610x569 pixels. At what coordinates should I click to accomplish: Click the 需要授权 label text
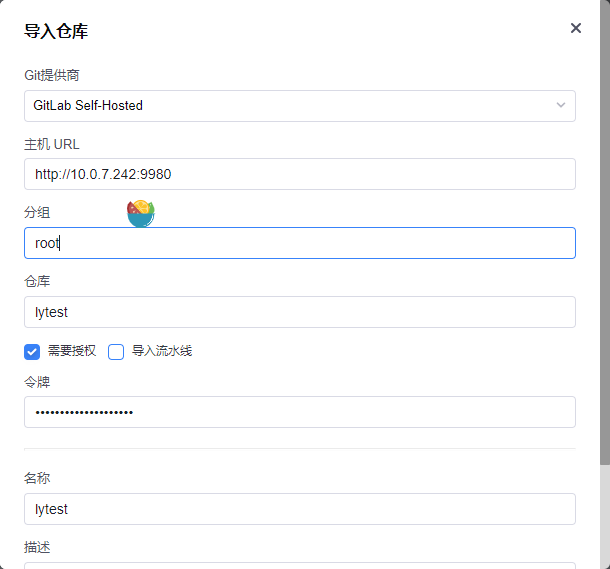pyautogui.click(x=72, y=351)
